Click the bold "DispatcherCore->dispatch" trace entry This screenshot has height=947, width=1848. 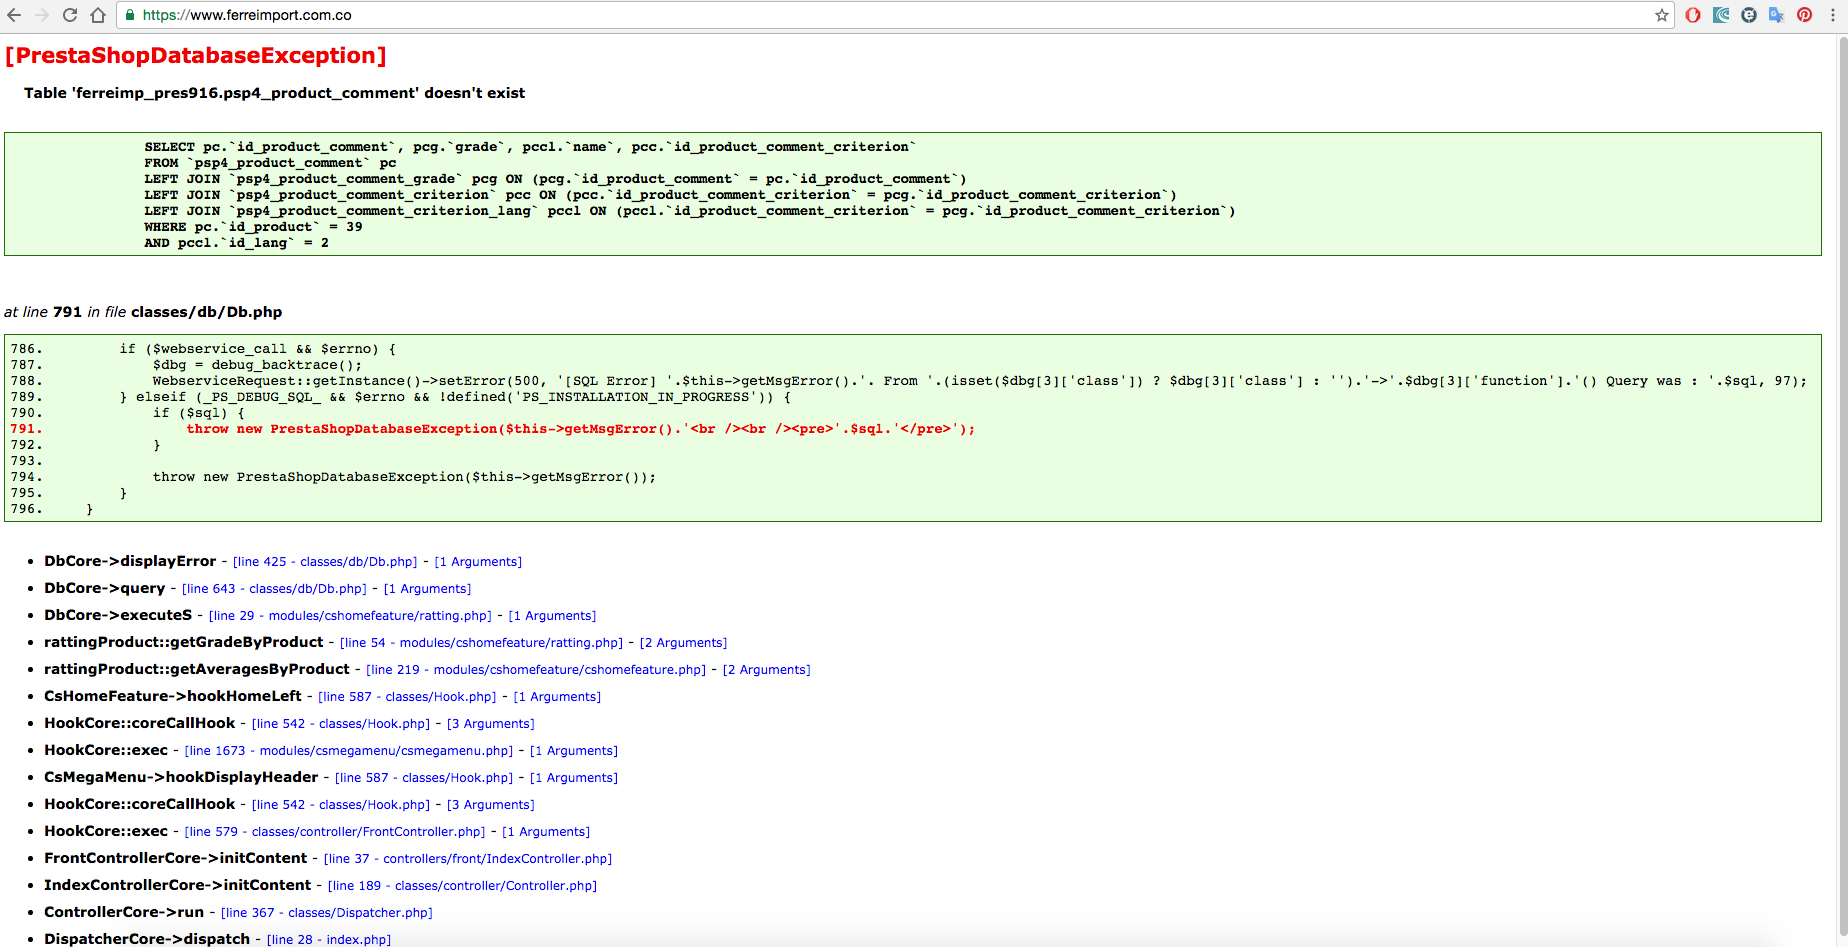click(147, 939)
